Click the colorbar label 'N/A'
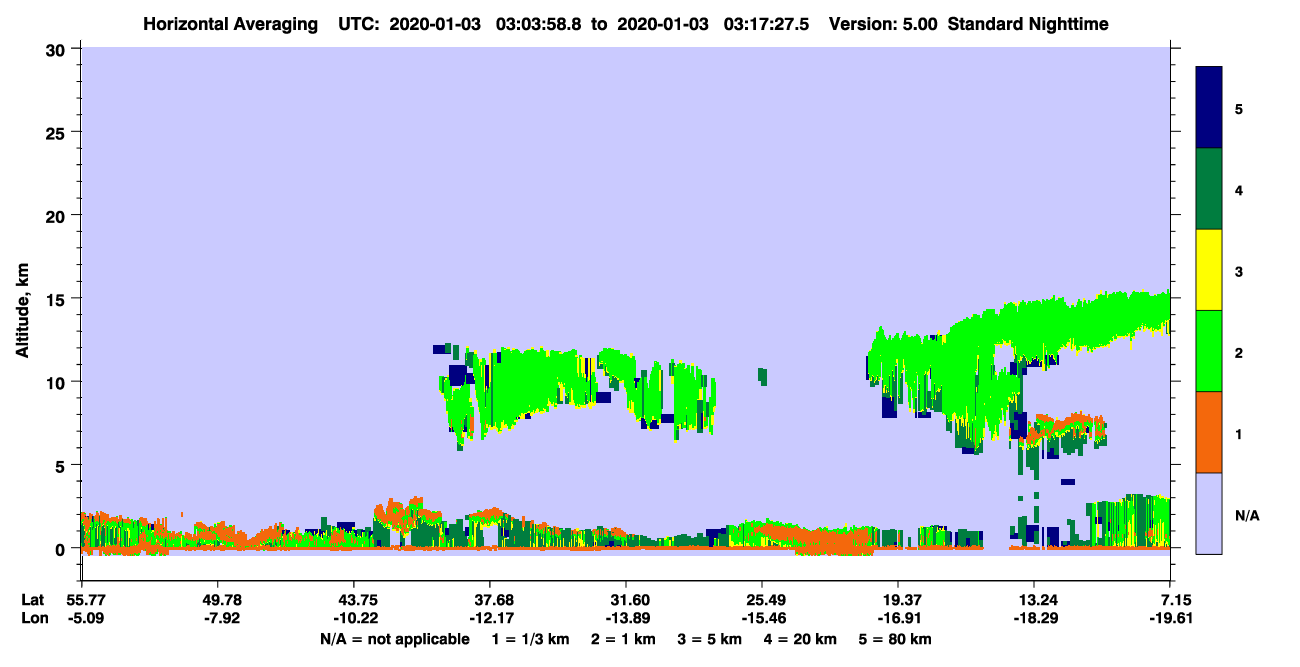 (1247, 515)
